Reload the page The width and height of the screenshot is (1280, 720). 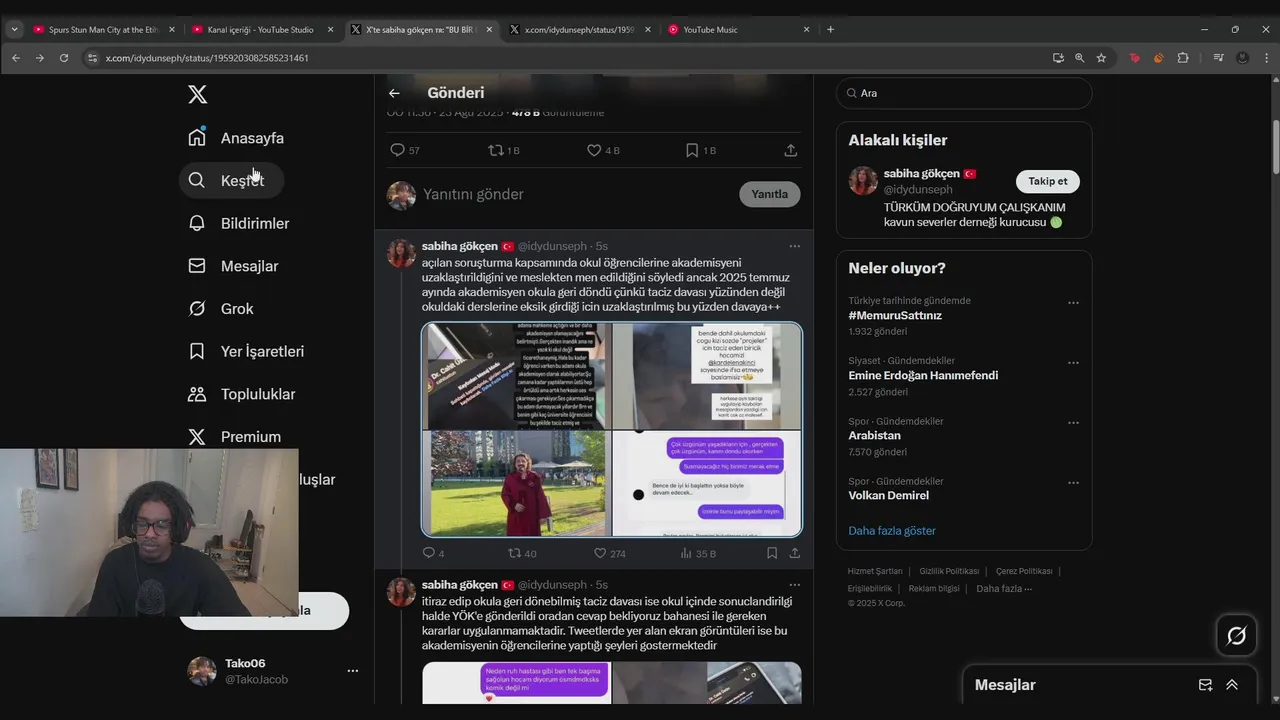click(x=64, y=58)
